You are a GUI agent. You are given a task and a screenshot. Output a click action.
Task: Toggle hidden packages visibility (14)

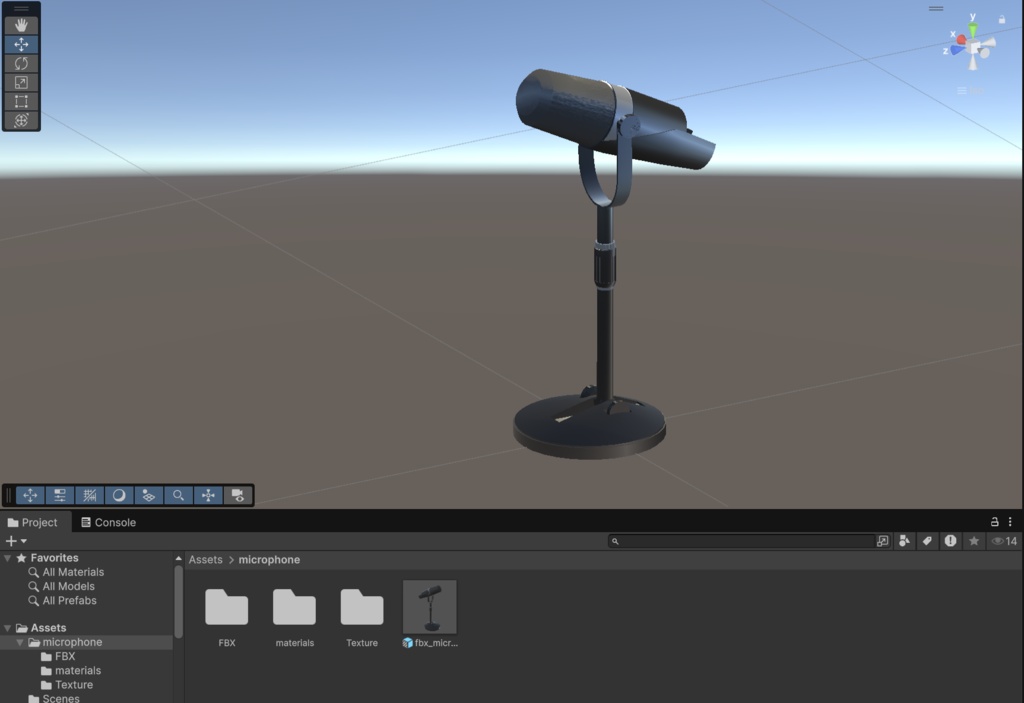pyautogui.click(x=1004, y=541)
